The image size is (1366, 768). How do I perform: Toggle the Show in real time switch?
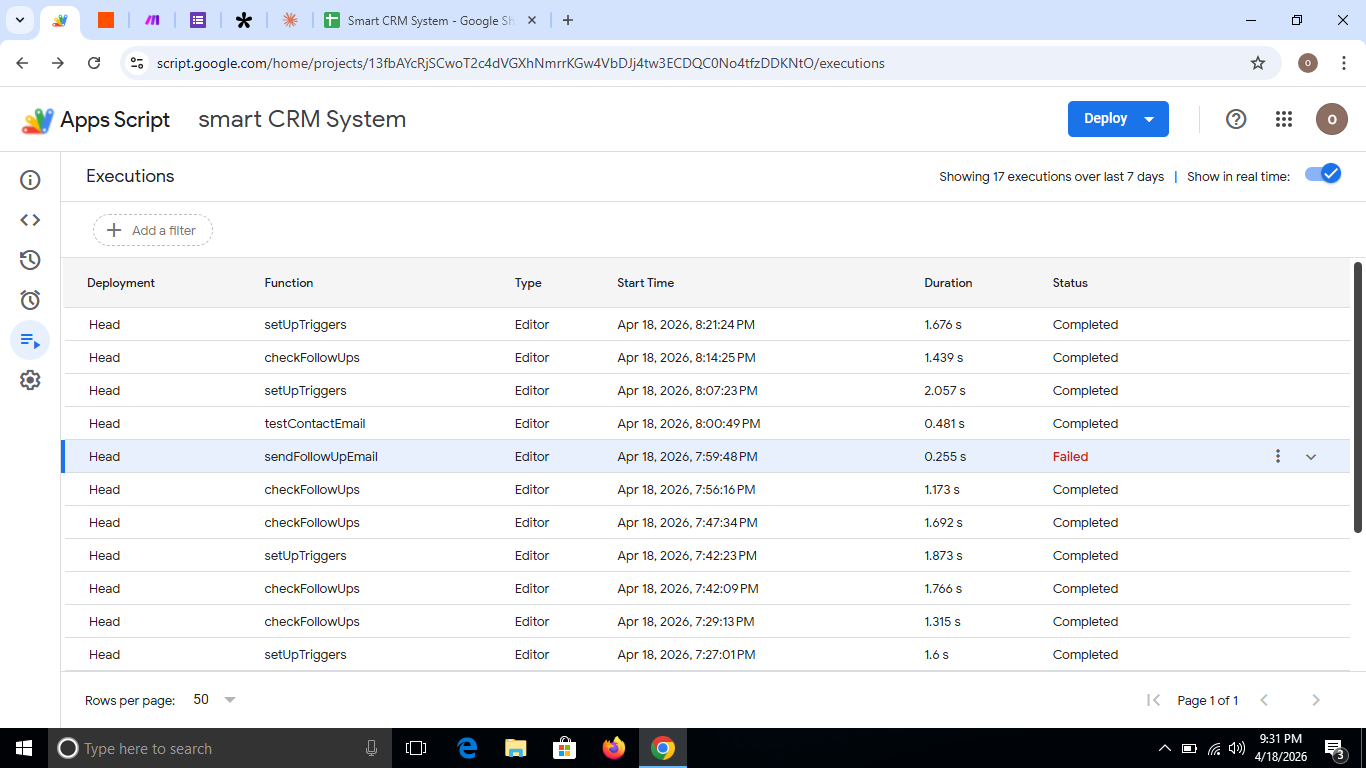tap(1323, 174)
